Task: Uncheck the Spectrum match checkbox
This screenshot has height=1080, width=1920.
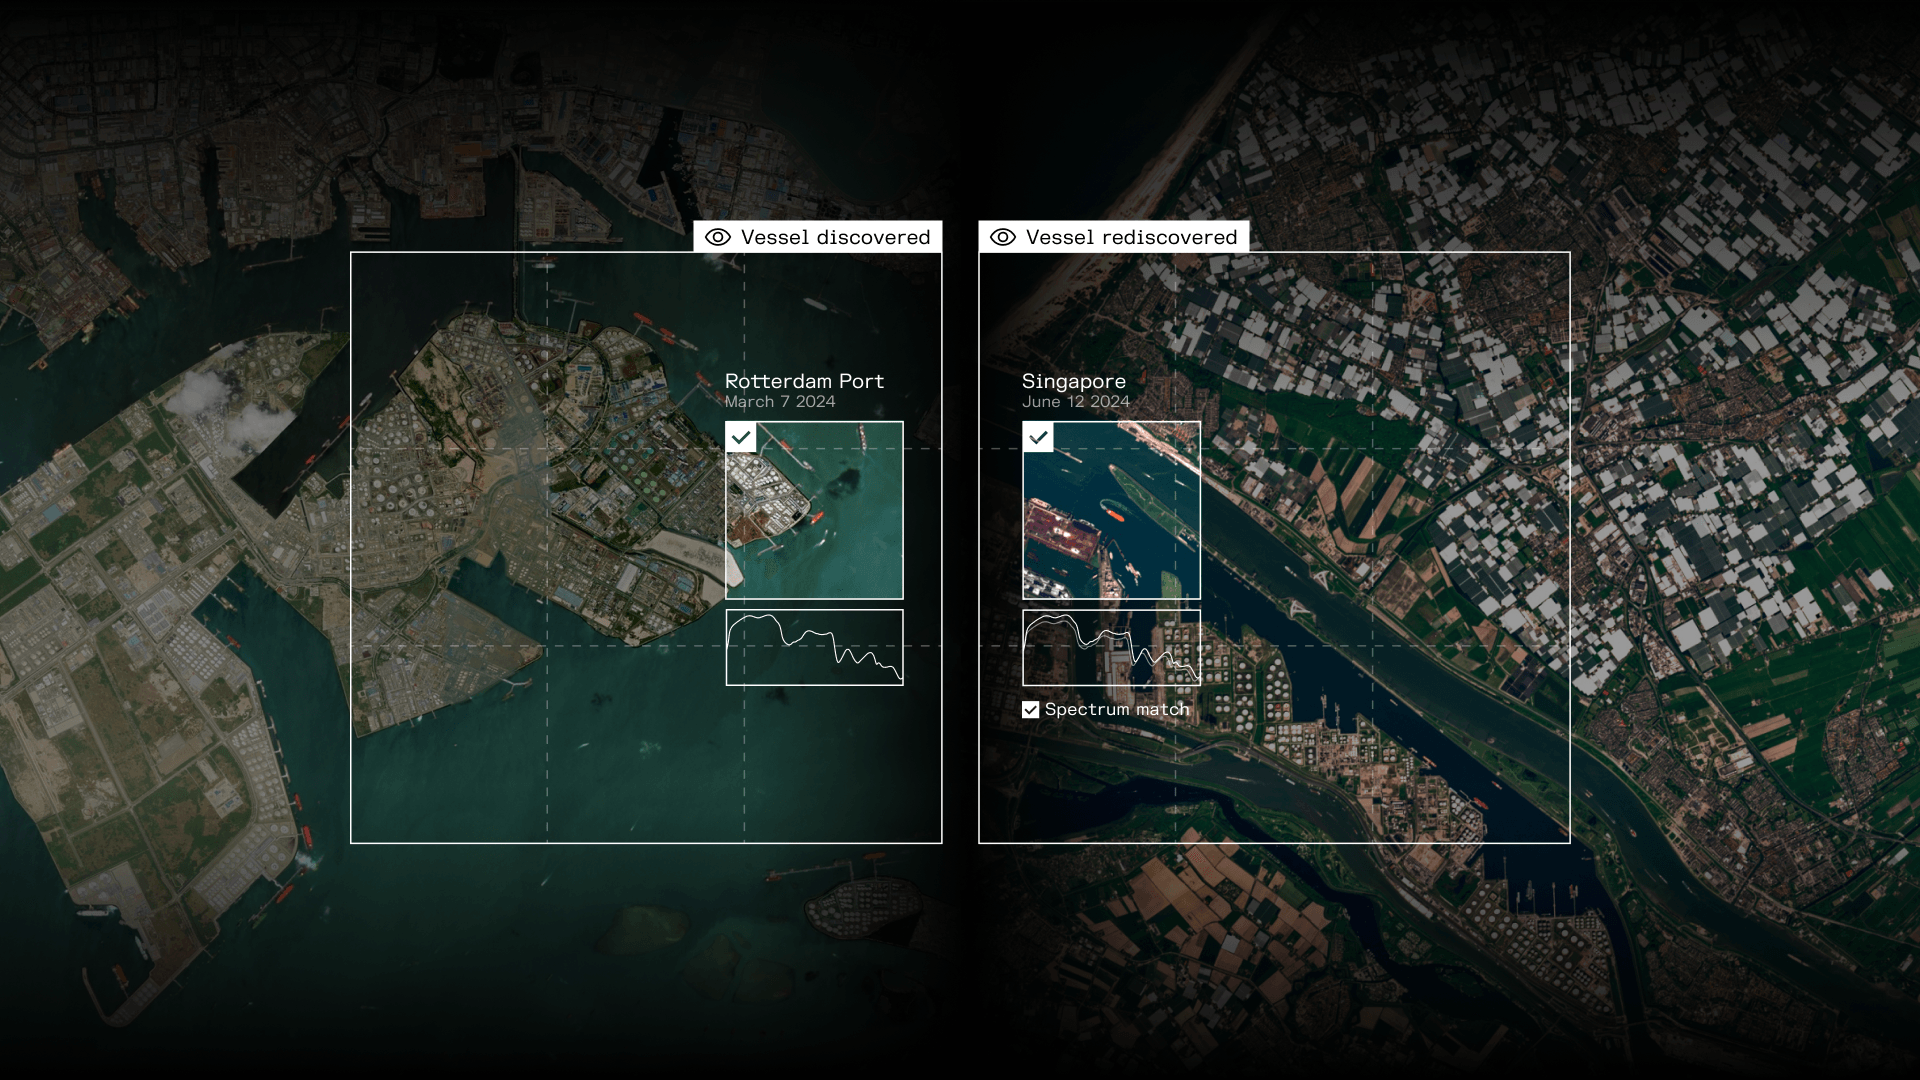Action: pyautogui.click(x=1031, y=710)
